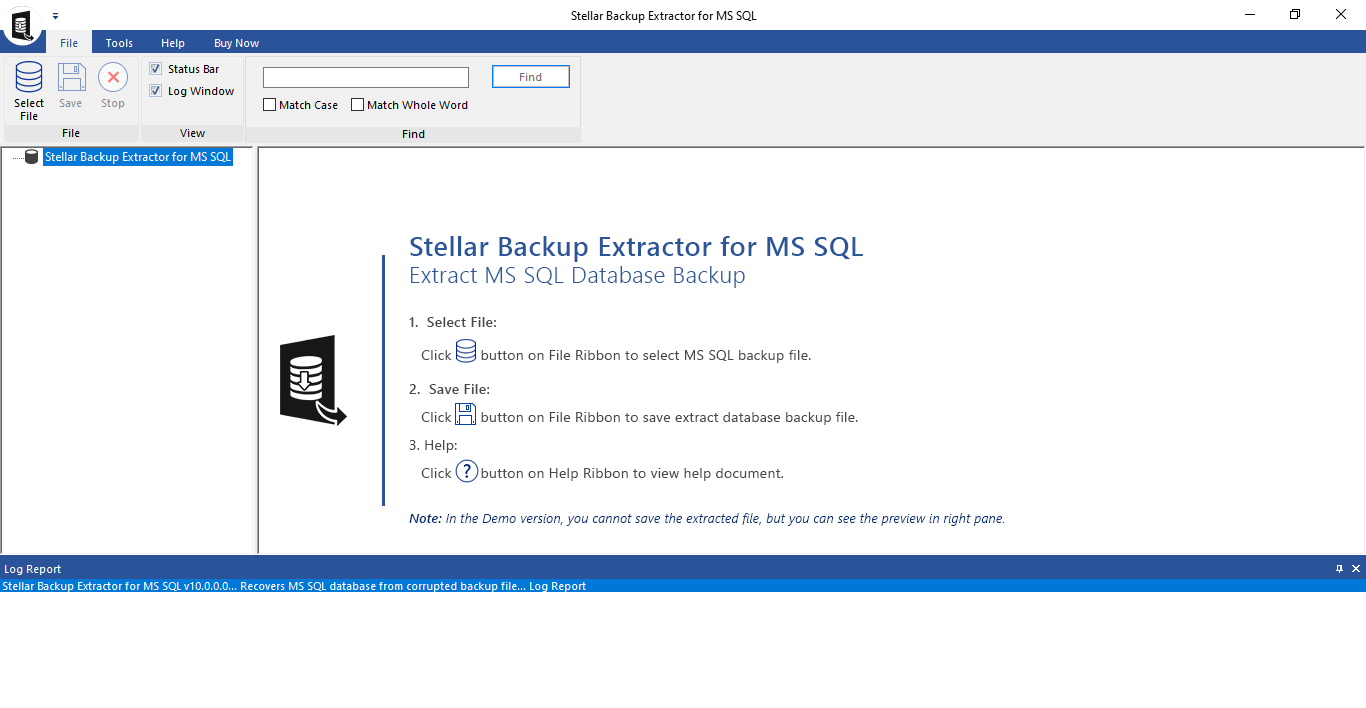Click the Note about Demo version text
The height and width of the screenshot is (708, 1366).
[707, 519]
